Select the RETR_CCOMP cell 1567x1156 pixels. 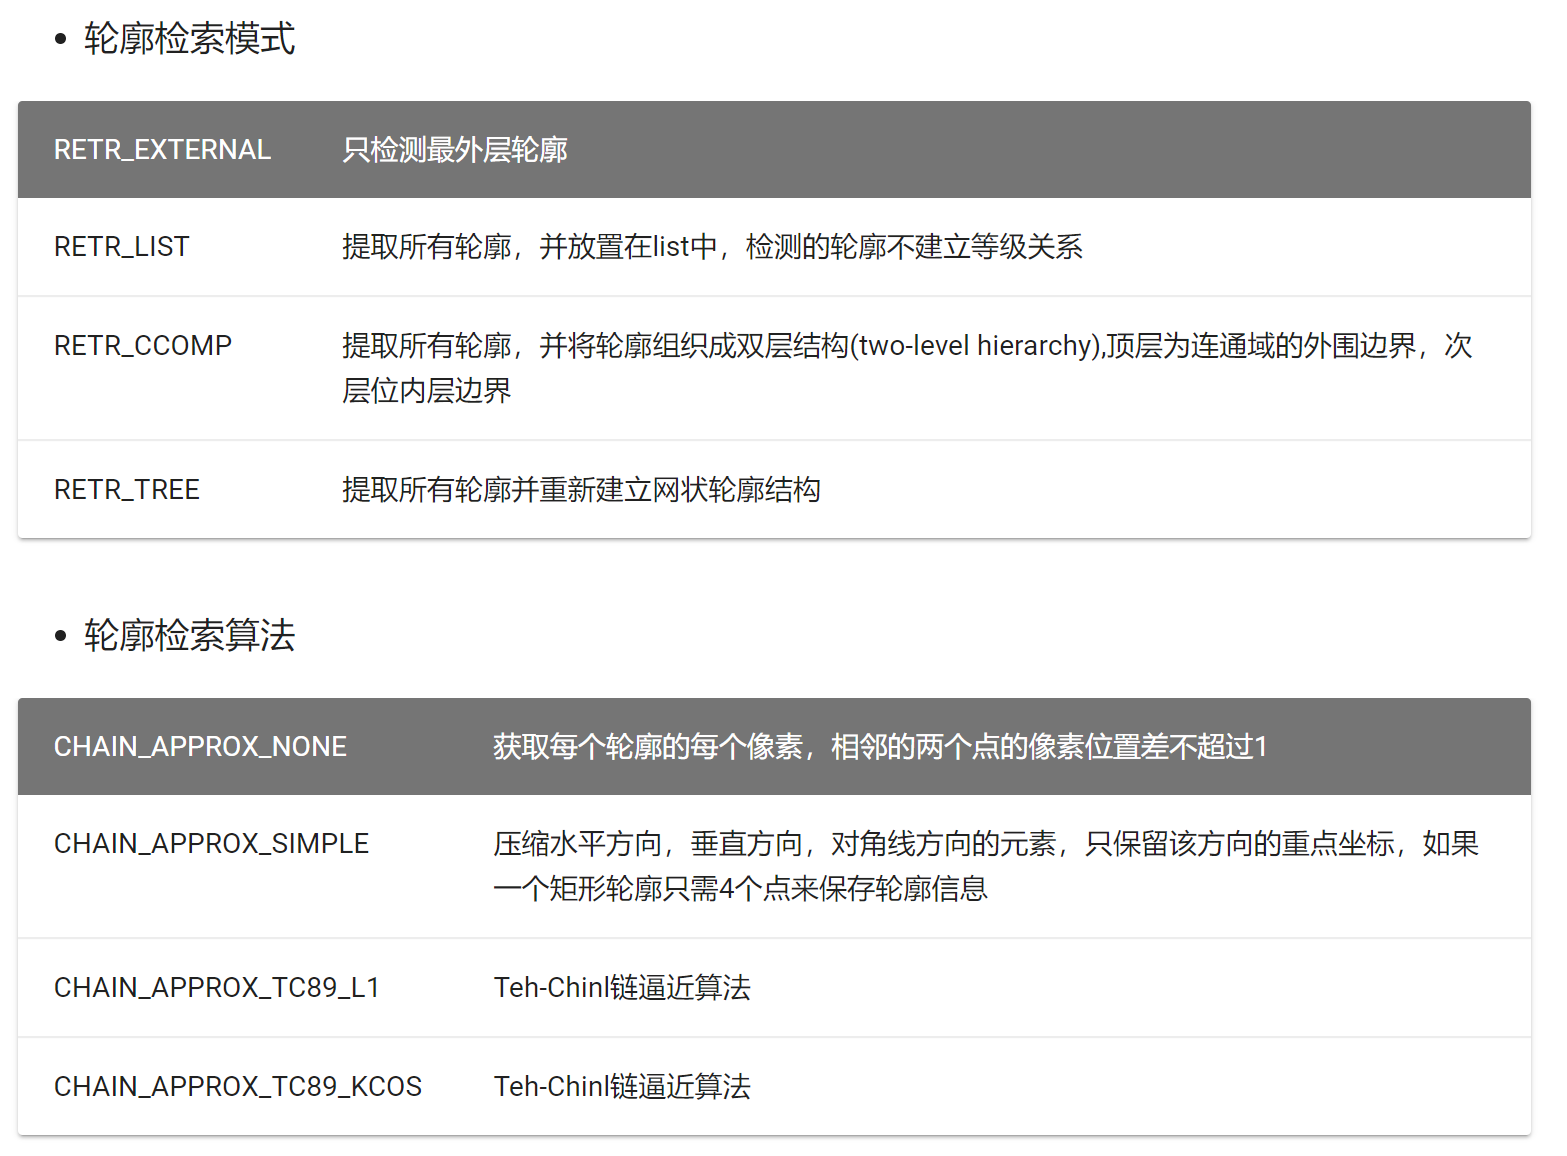point(143,346)
